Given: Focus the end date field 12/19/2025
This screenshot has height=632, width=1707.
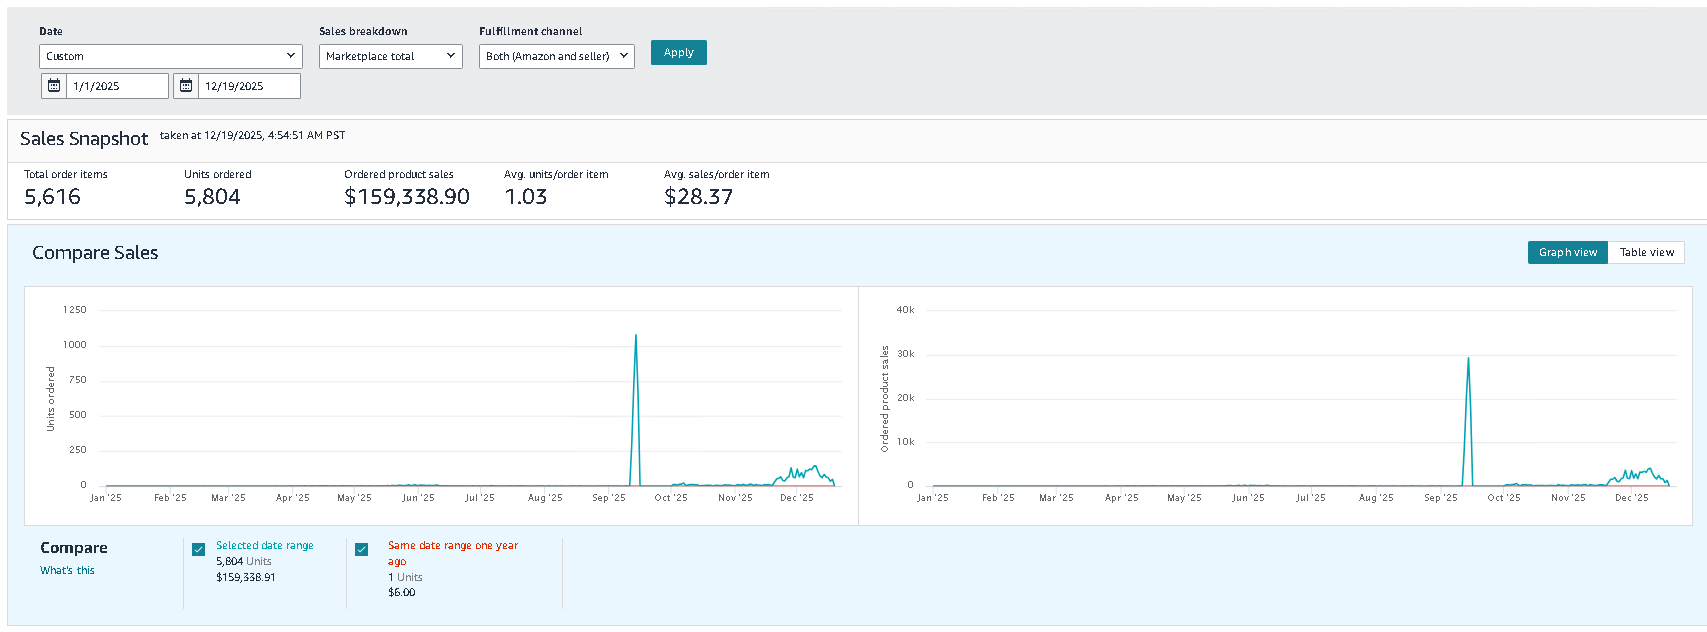Looking at the screenshot, I should tap(248, 86).
